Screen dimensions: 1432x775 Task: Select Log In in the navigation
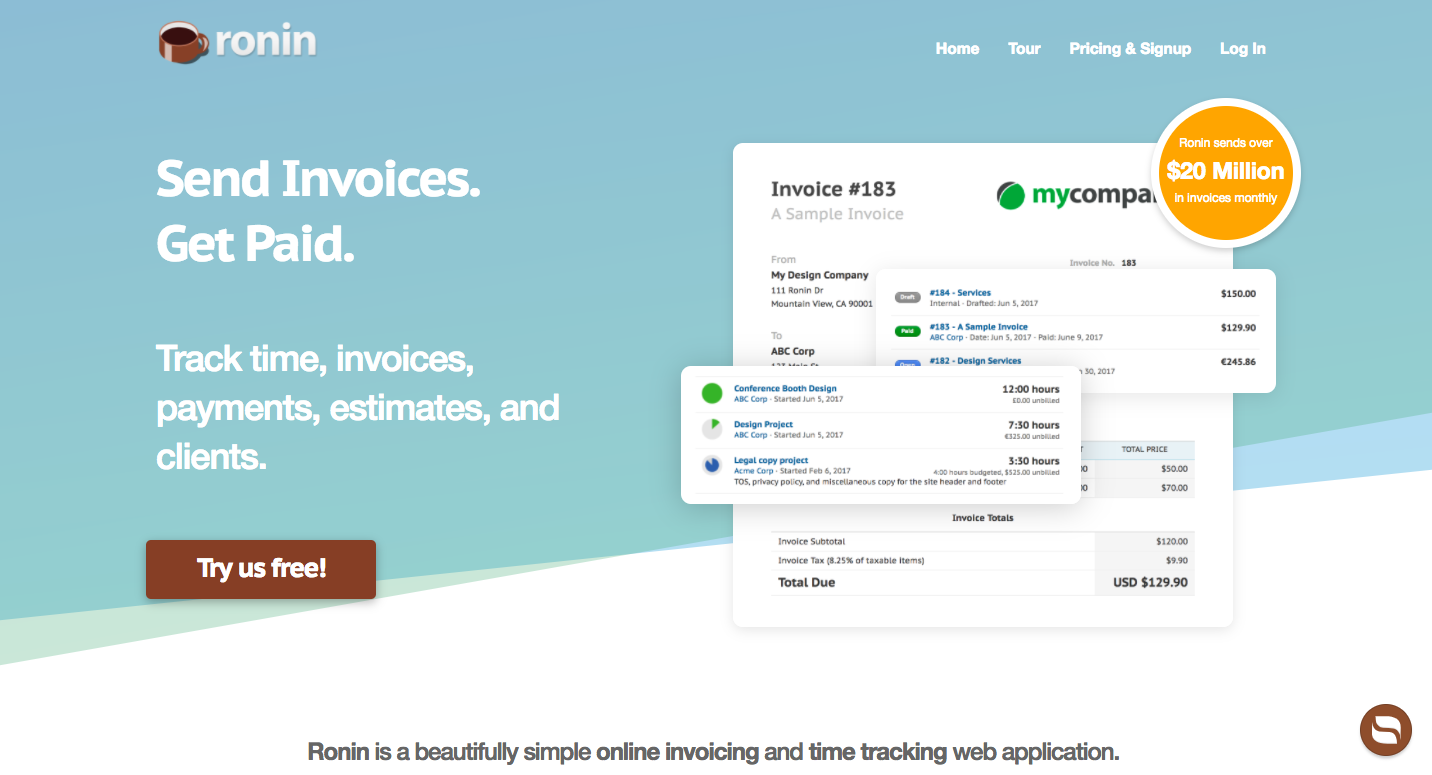[1243, 48]
